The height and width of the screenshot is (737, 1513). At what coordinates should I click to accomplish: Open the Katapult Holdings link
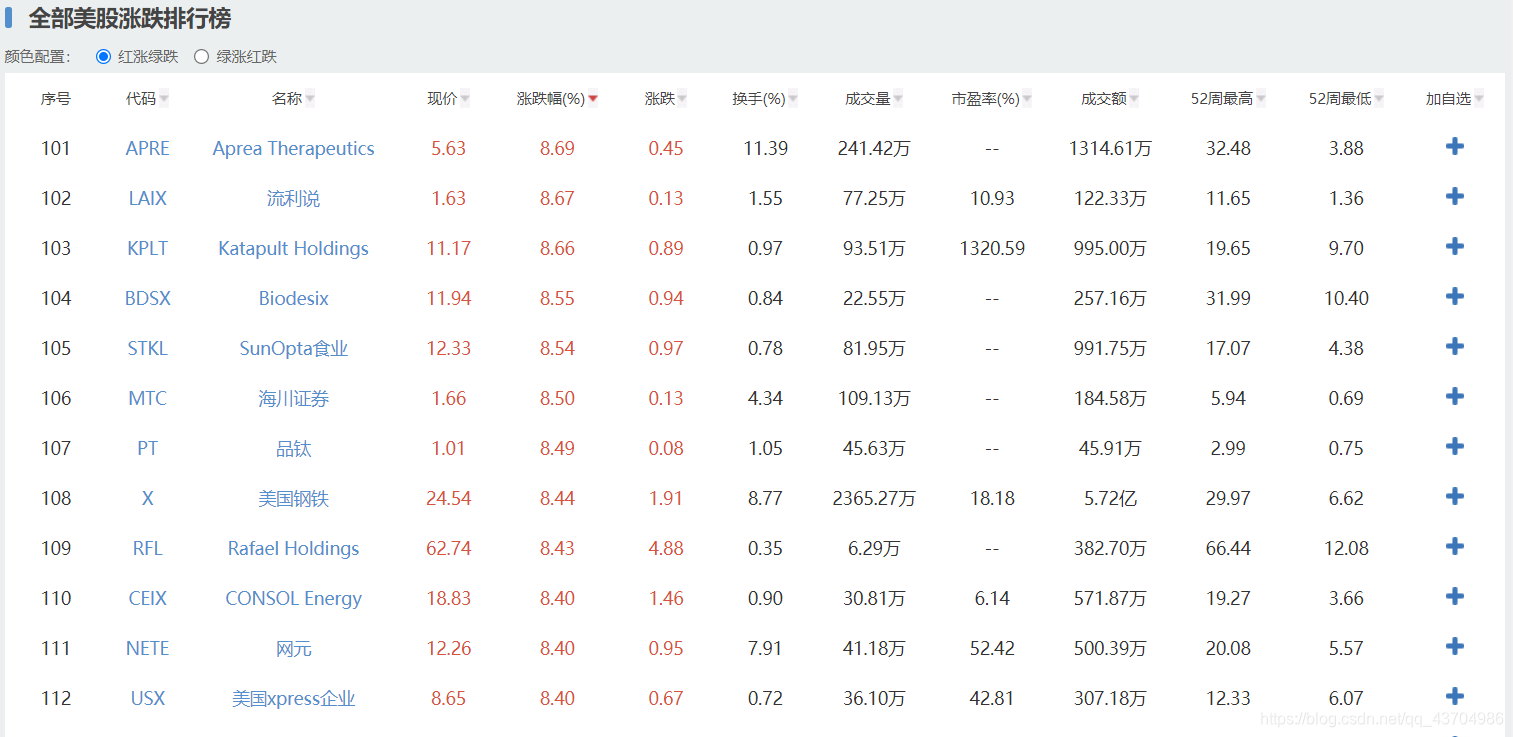(x=294, y=248)
